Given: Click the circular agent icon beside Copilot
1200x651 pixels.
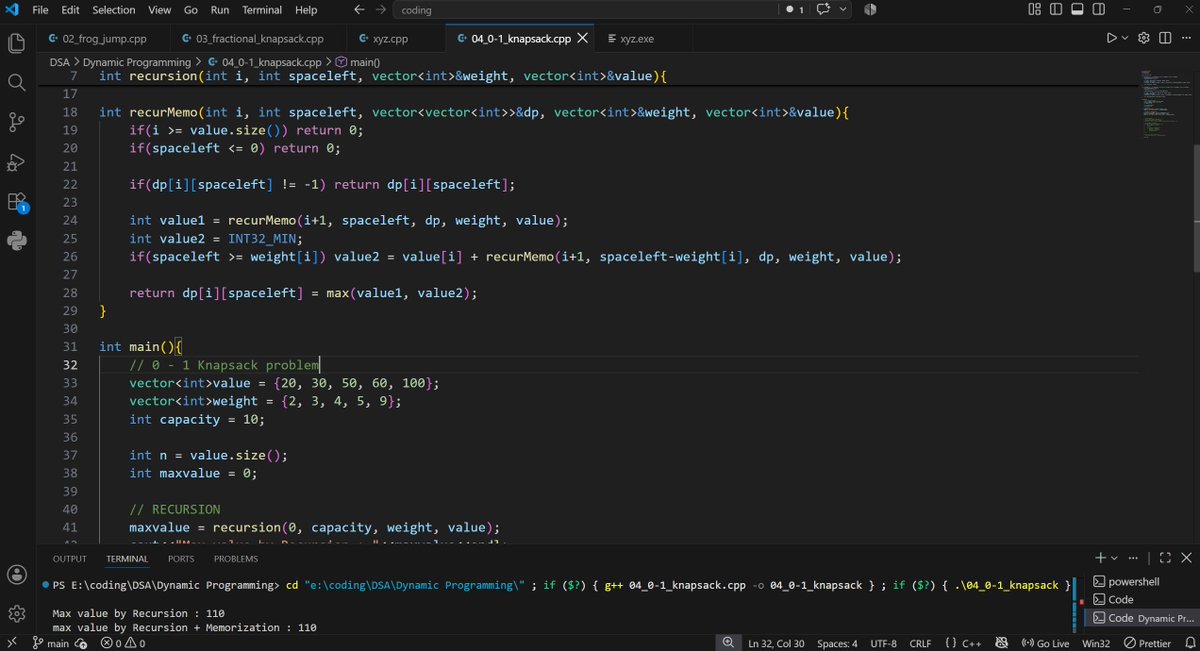Looking at the screenshot, I should pyautogui.click(x=870, y=10).
